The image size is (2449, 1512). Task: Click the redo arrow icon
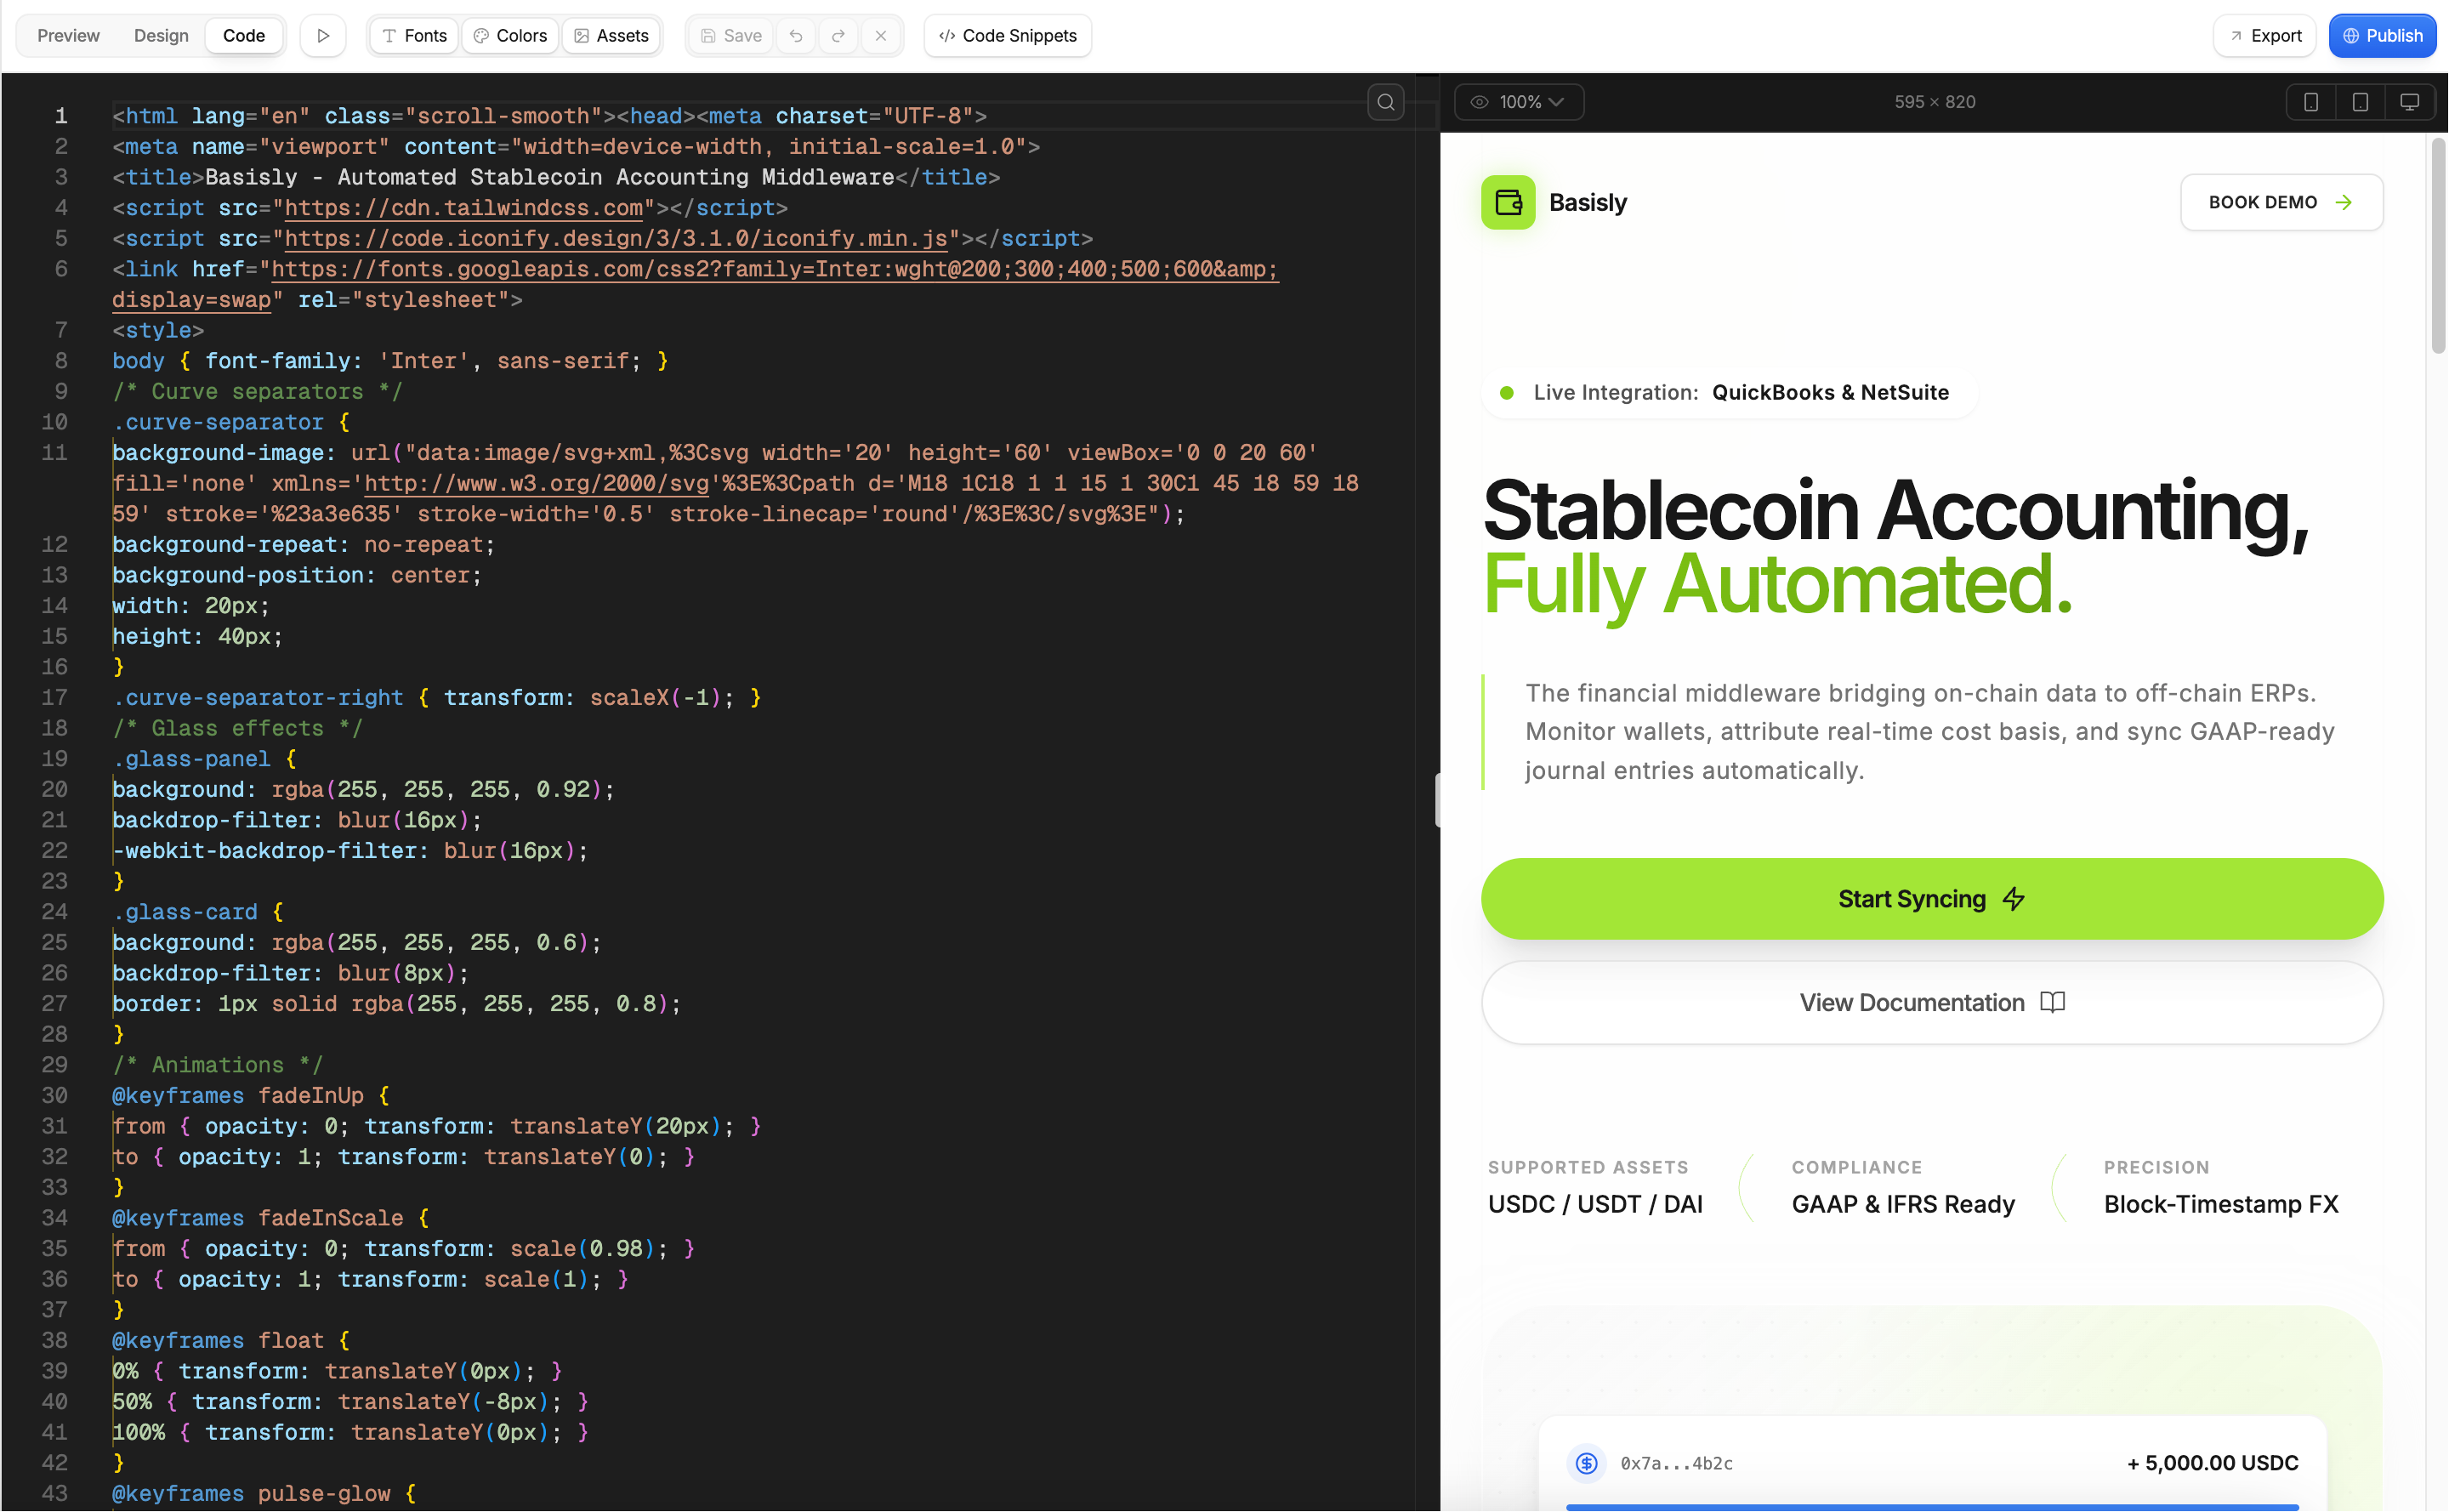point(838,36)
